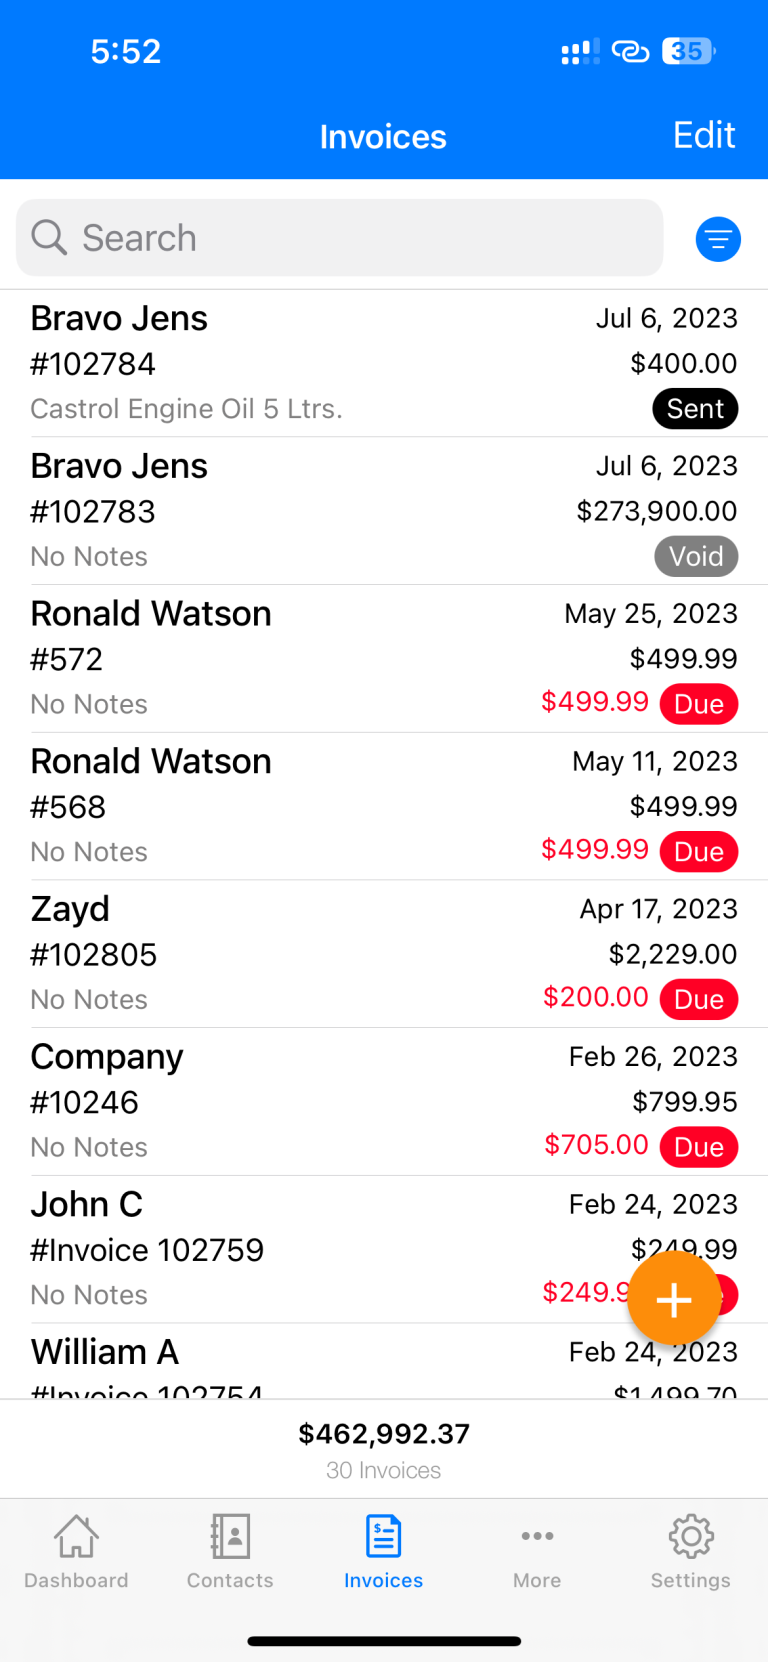Open John C invoice 102759
This screenshot has width=768, height=1662.
point(300,1249)
